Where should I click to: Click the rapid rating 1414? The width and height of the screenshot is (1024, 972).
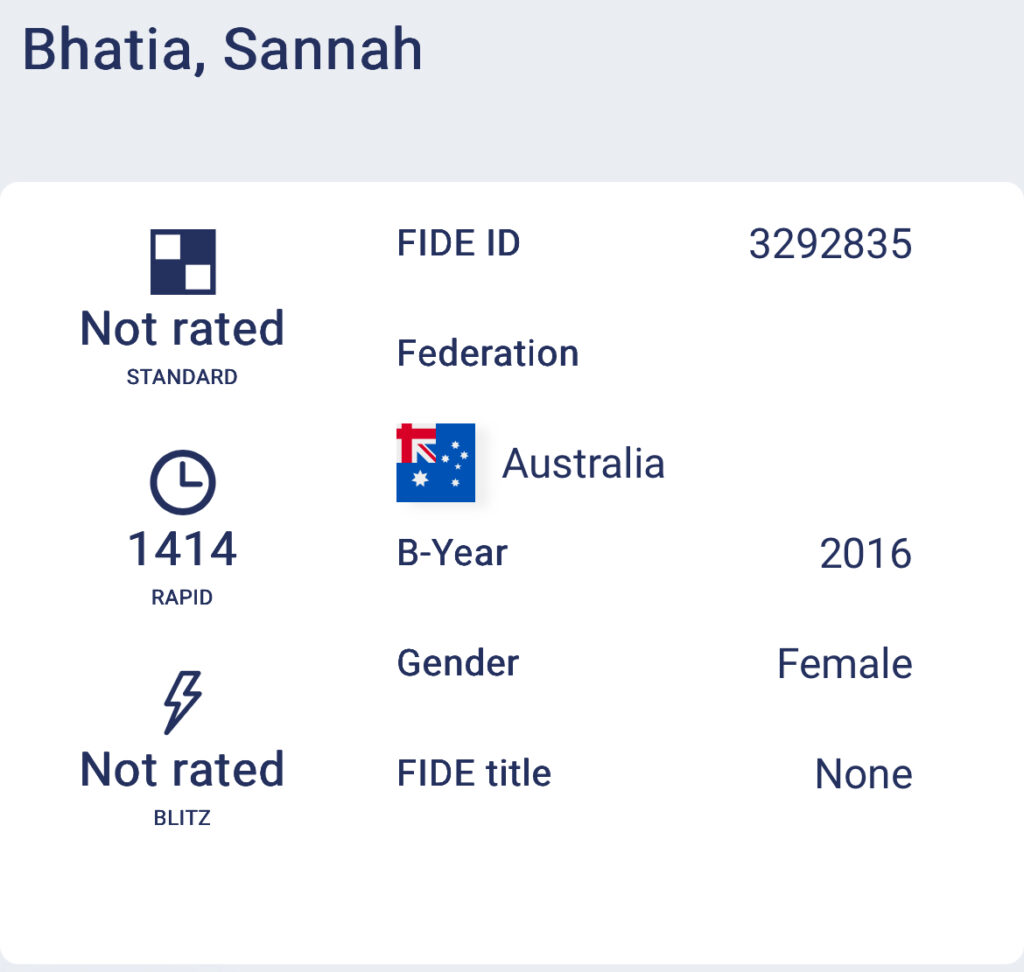[182, 550]
